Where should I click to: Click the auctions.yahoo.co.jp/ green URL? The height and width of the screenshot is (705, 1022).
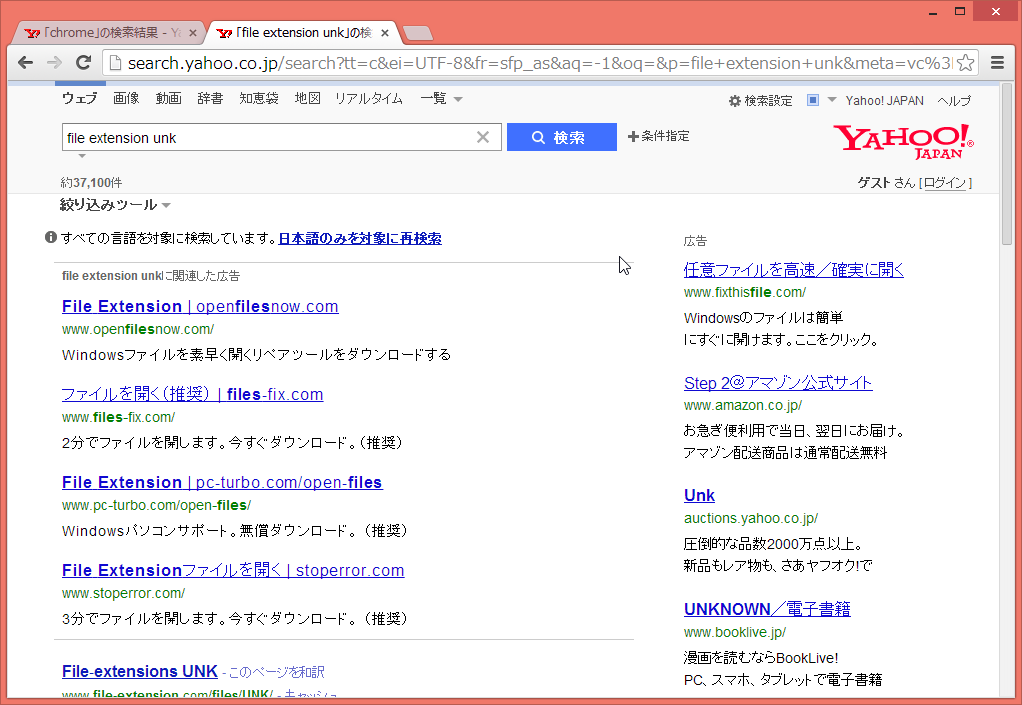pos(751,519)
